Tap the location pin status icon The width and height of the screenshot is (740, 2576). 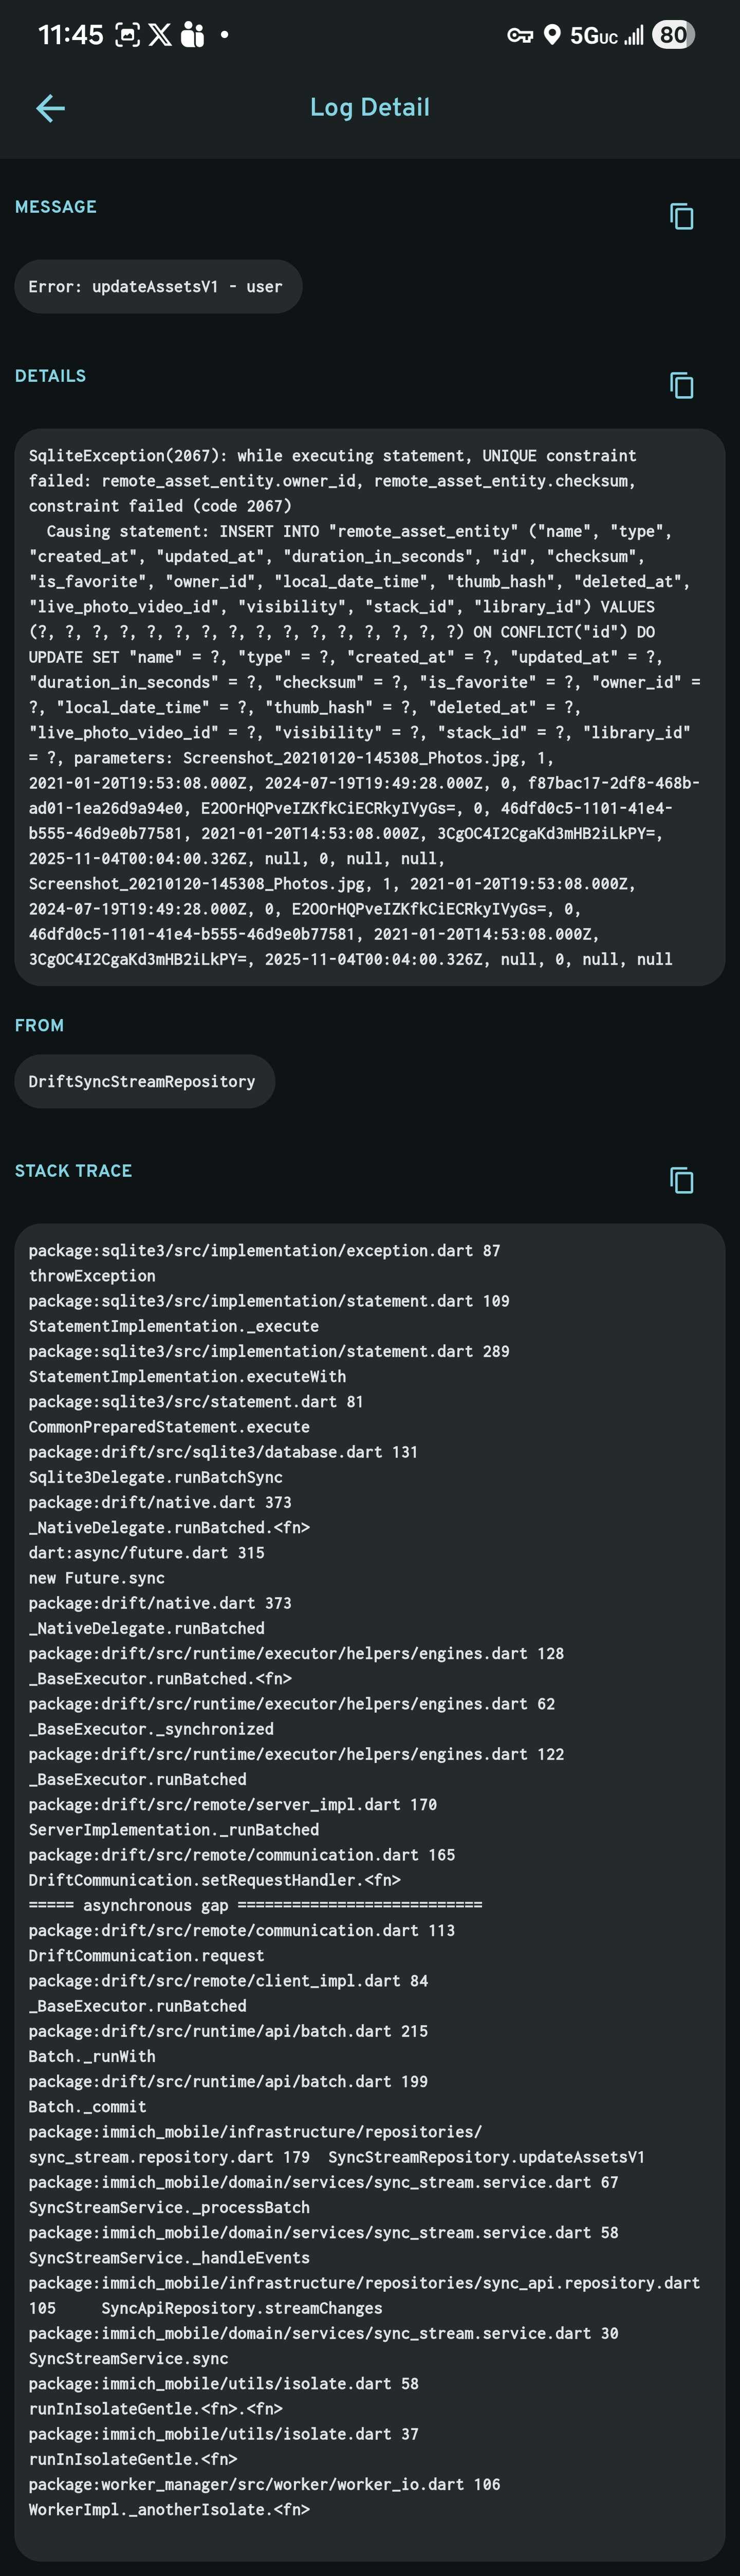[x=552, y=36]
